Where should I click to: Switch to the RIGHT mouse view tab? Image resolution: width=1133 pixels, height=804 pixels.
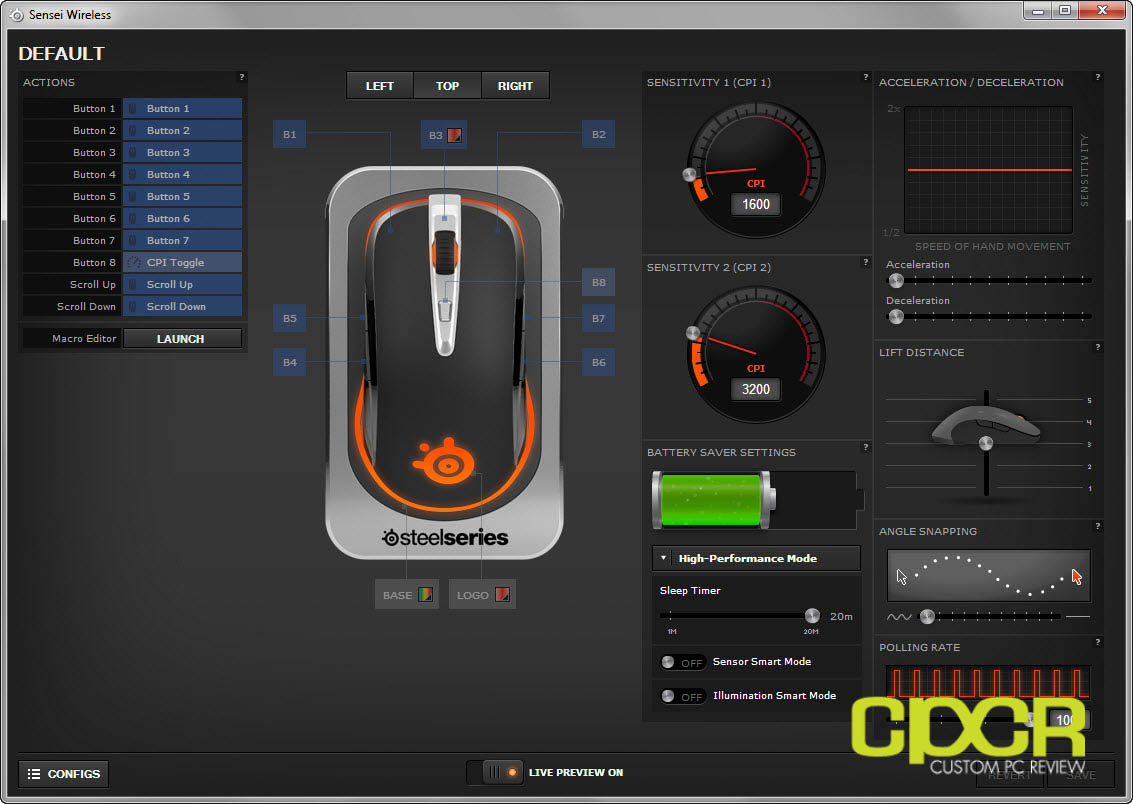pyautogui.click(x=515, y=86)
